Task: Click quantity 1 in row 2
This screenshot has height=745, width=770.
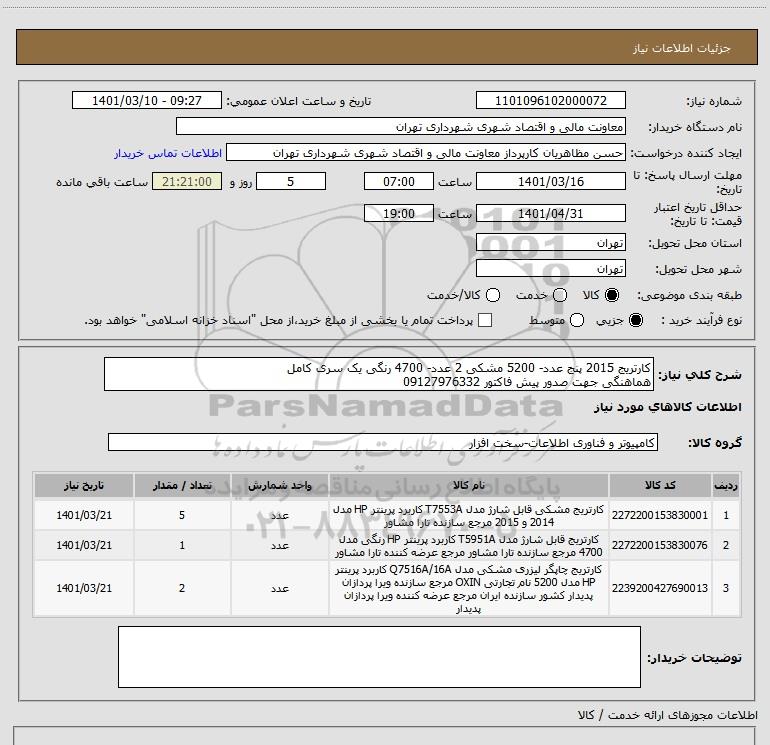Action: pos(182,545)
